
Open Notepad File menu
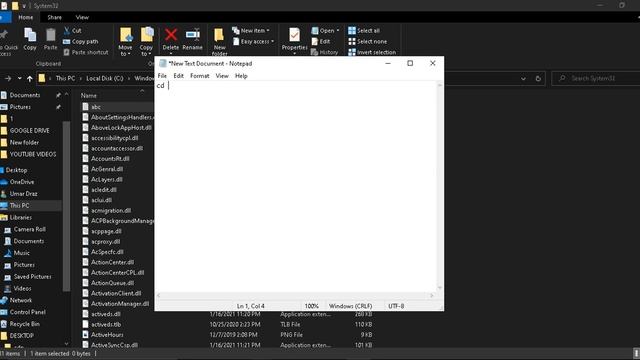point(162,76)
